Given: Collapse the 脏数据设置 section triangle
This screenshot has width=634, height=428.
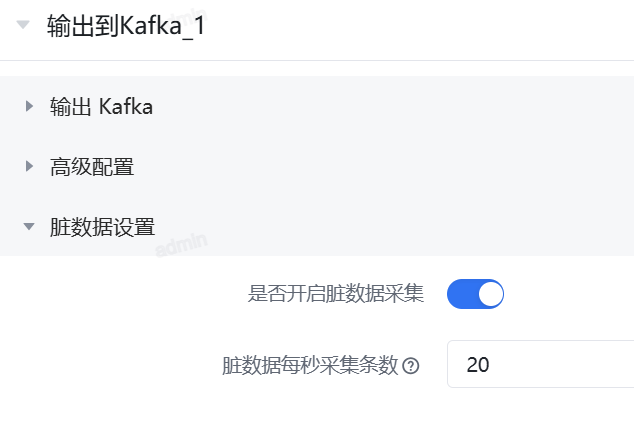Looking at the screenshot, I should [x=29, y=227].
